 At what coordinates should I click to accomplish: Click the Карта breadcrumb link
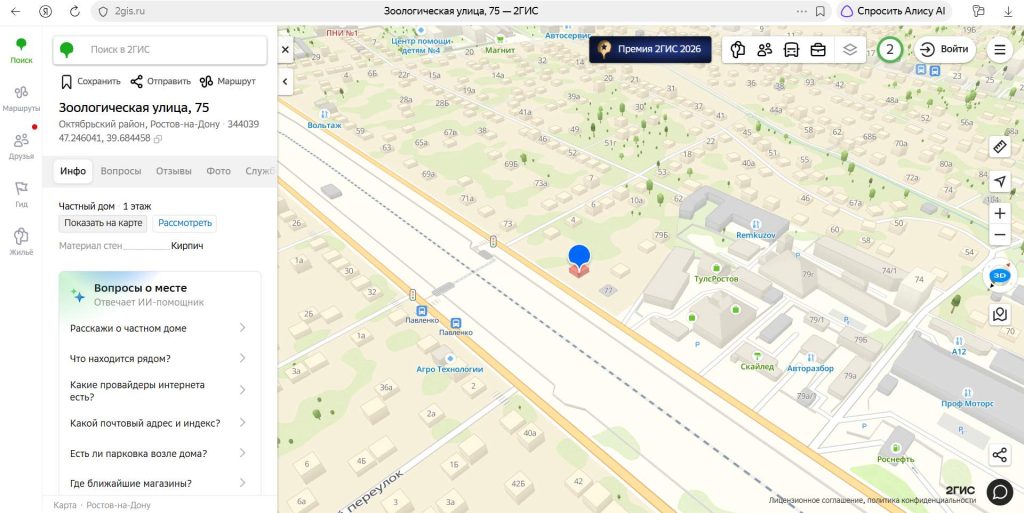[x=65, y=505]
